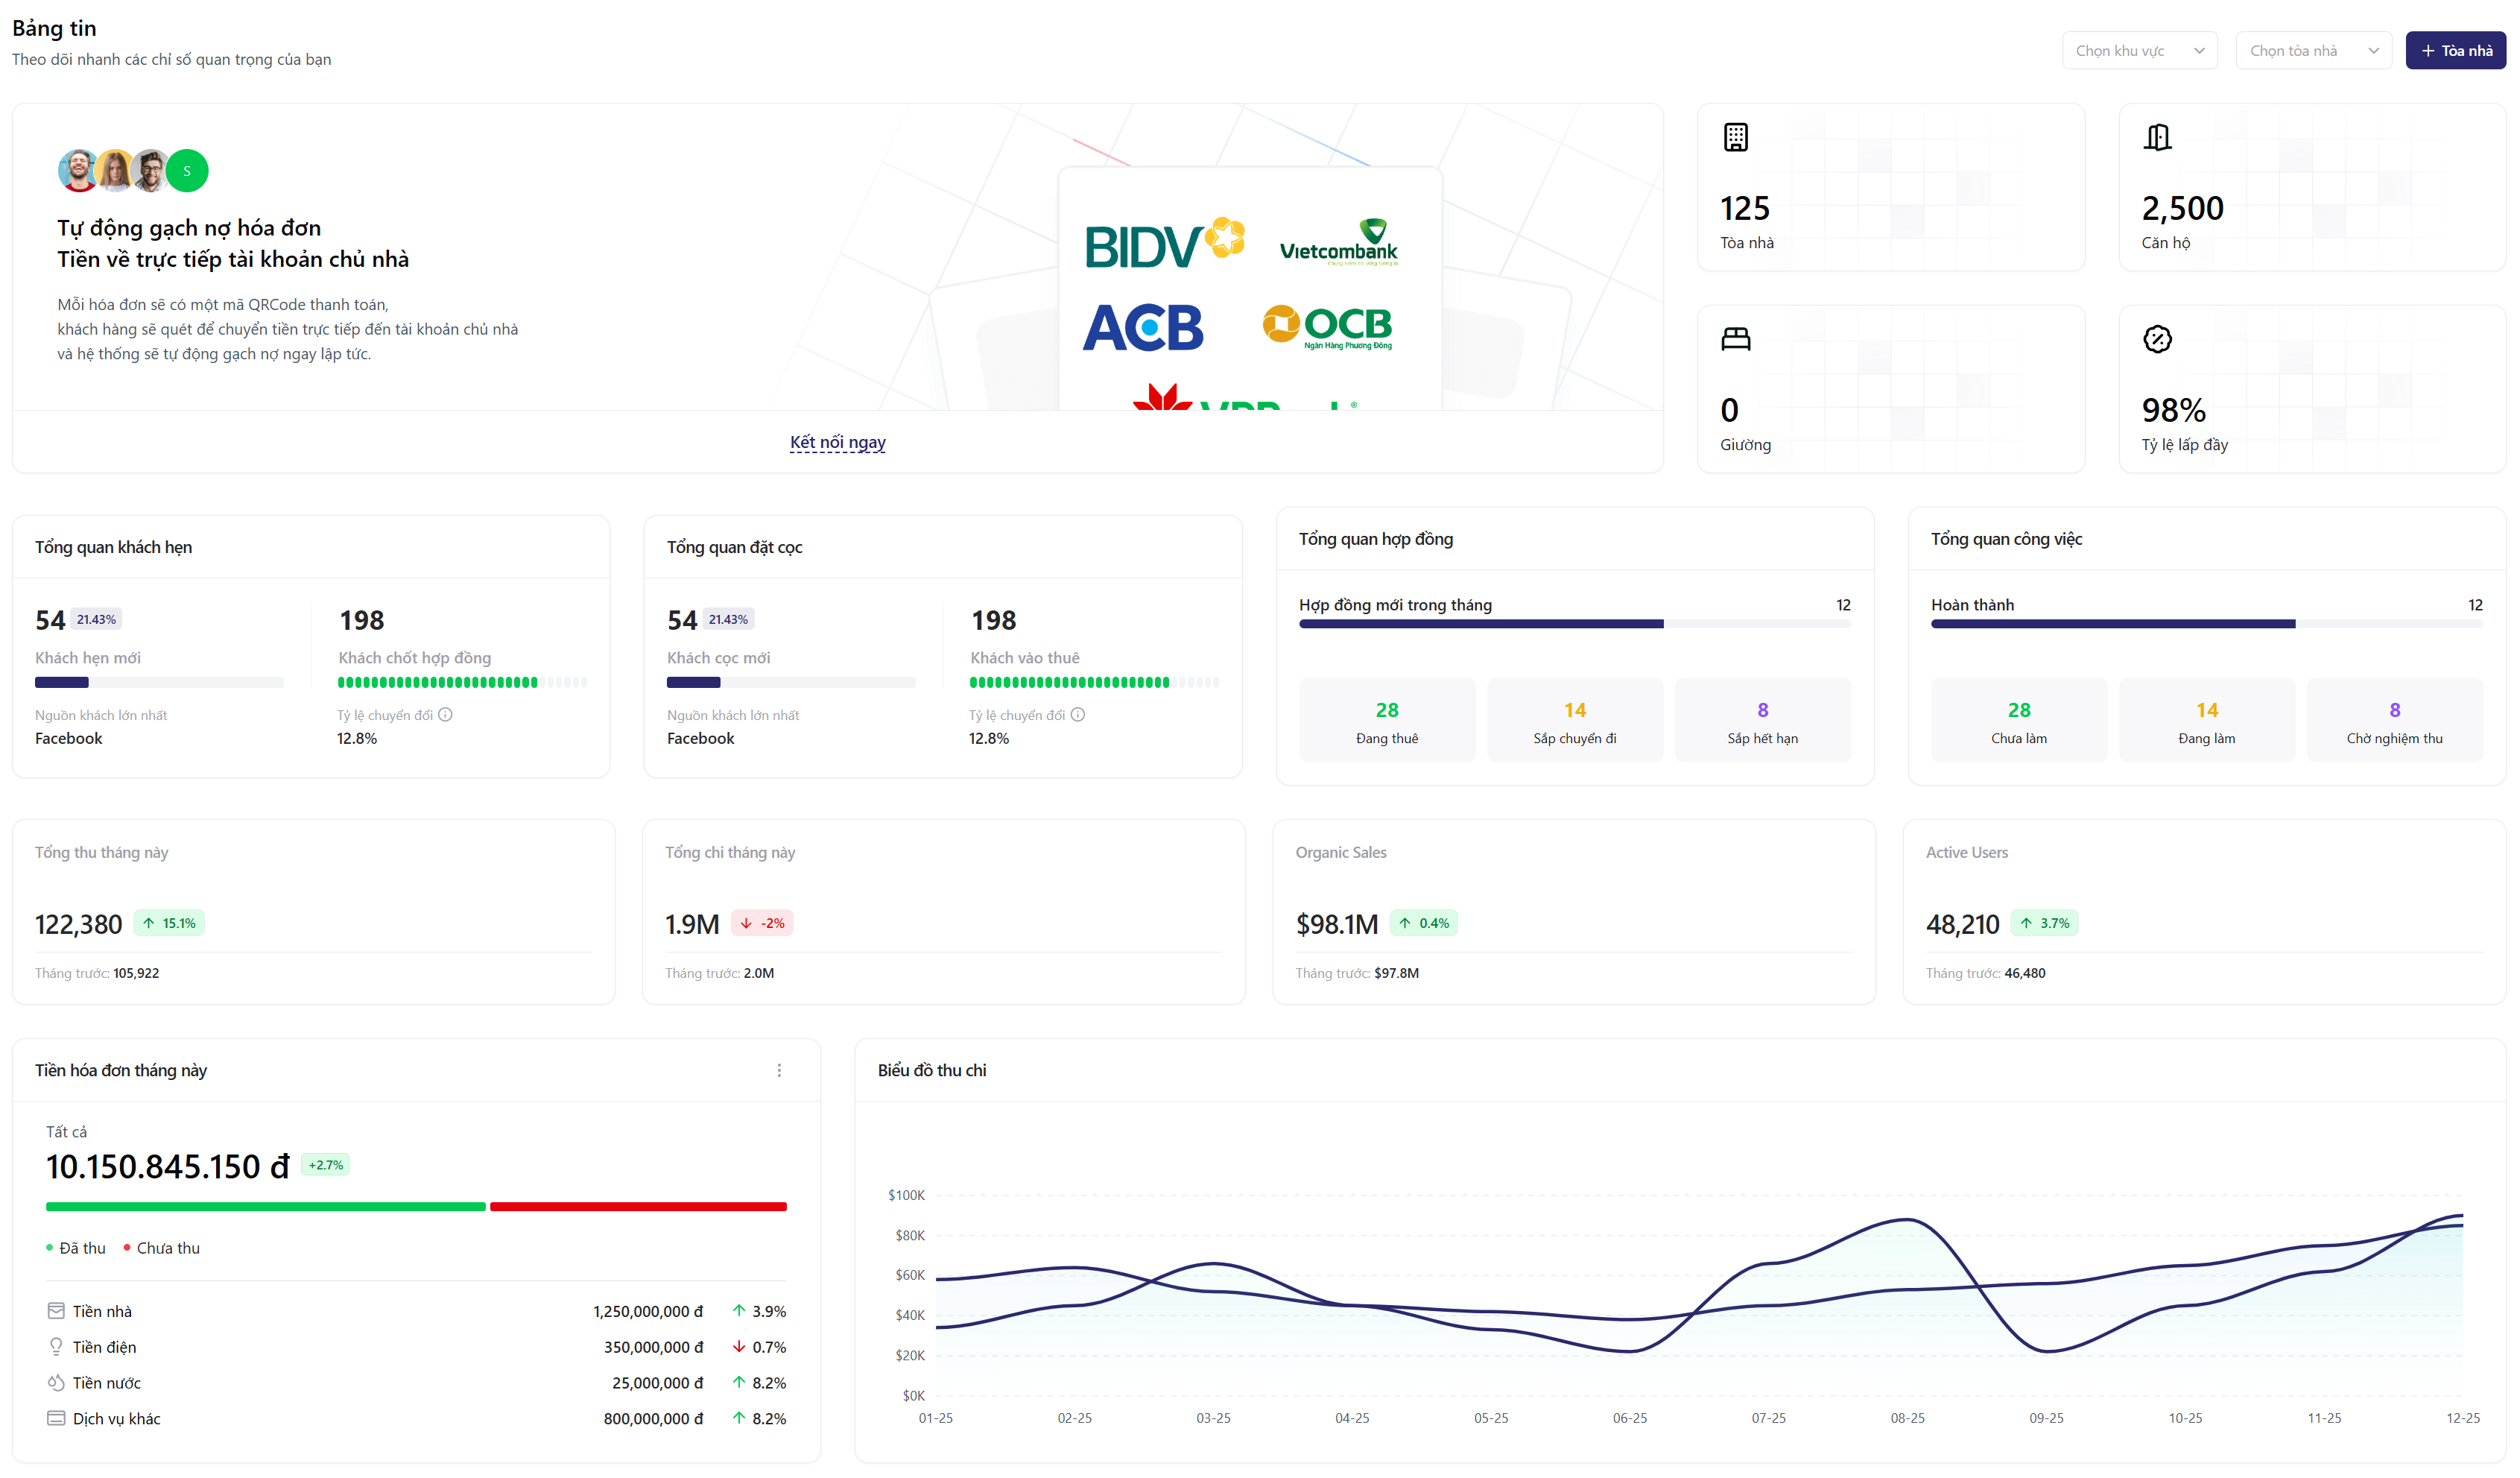Screen dimensions: 2520x1478
Task: Click the chevron arrow in Chọn tòa nhà
Action: click(2373, 51)
